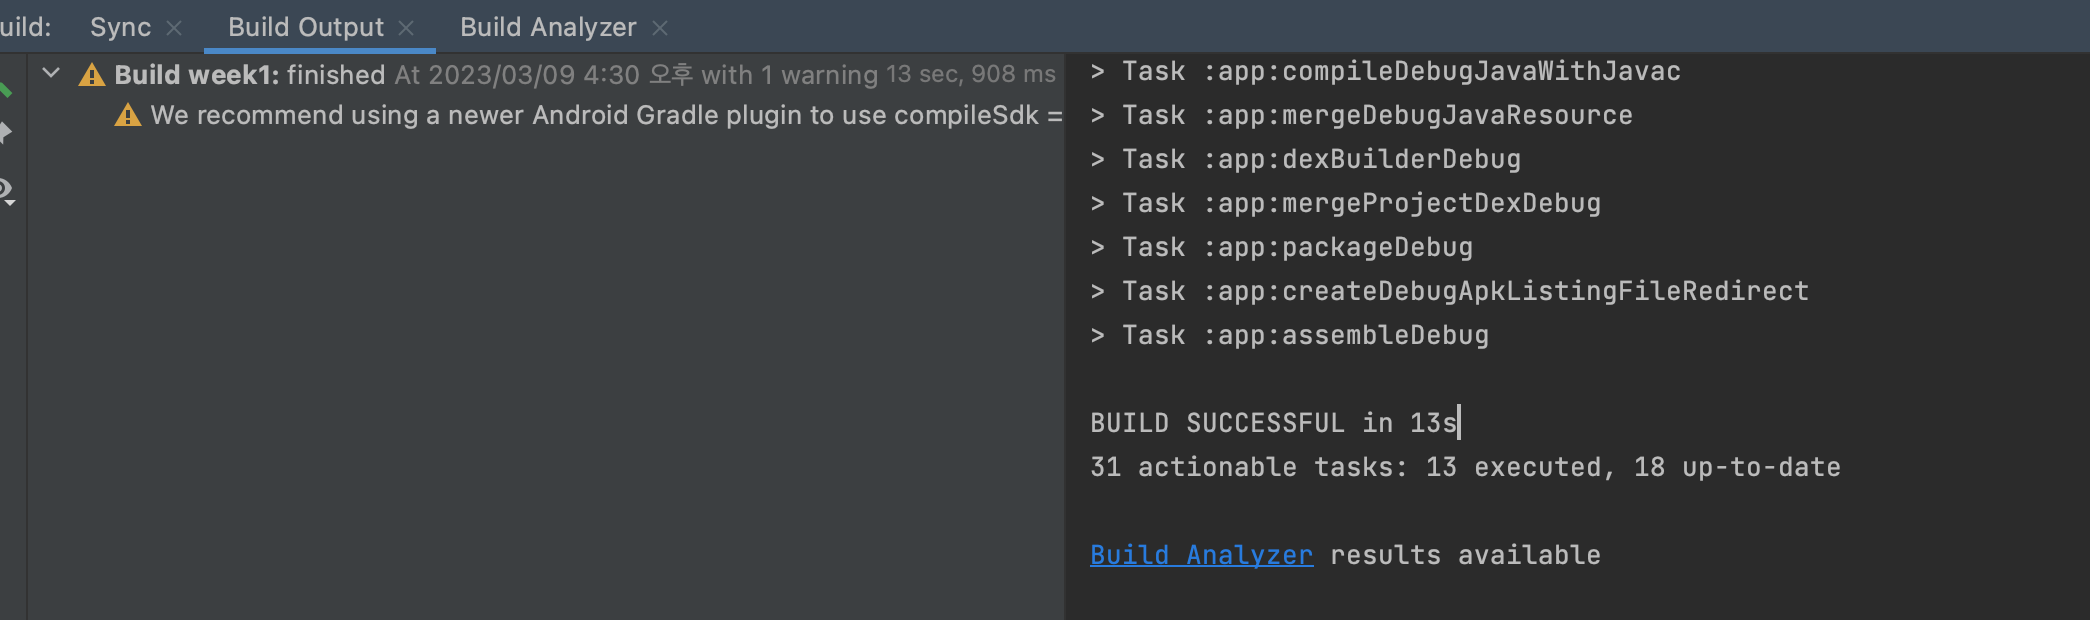Close the Build Output tab
The image size is (2090, 620).
tap(406, 28)
